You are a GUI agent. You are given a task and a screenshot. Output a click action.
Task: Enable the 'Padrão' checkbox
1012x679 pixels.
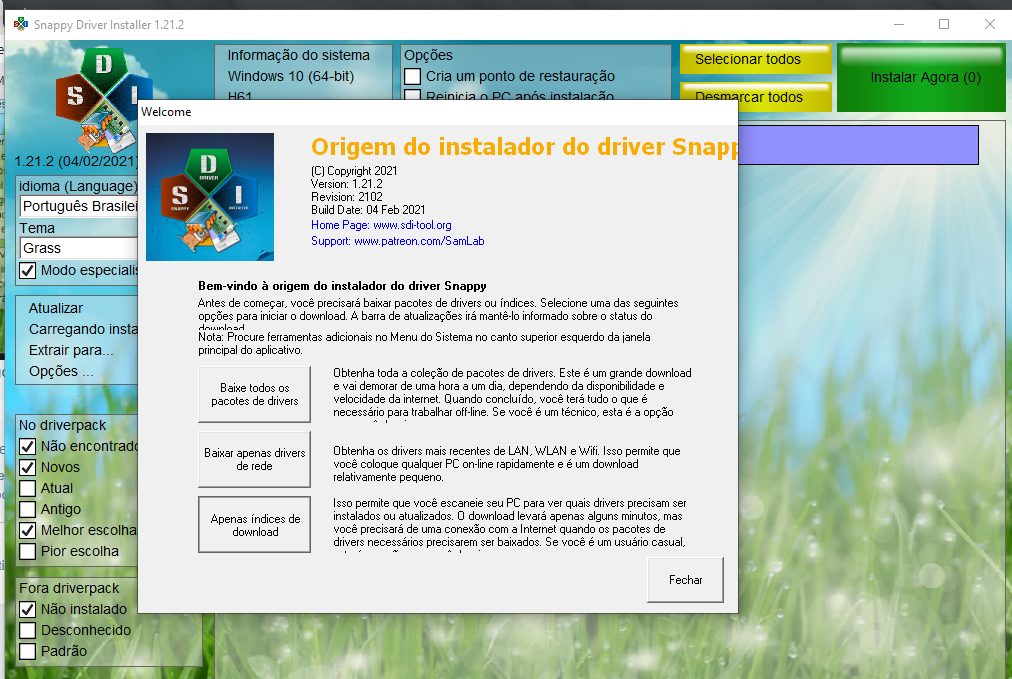click(x=27, y=651)
